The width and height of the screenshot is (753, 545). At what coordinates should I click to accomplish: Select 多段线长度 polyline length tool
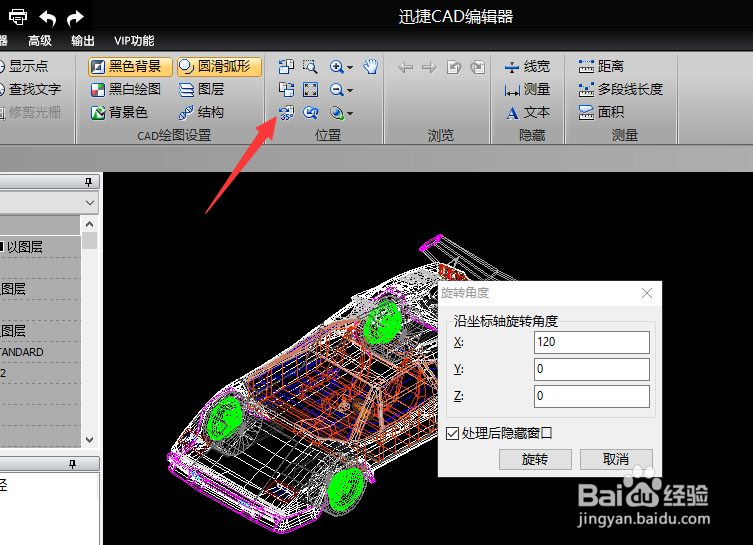(620, 89)
